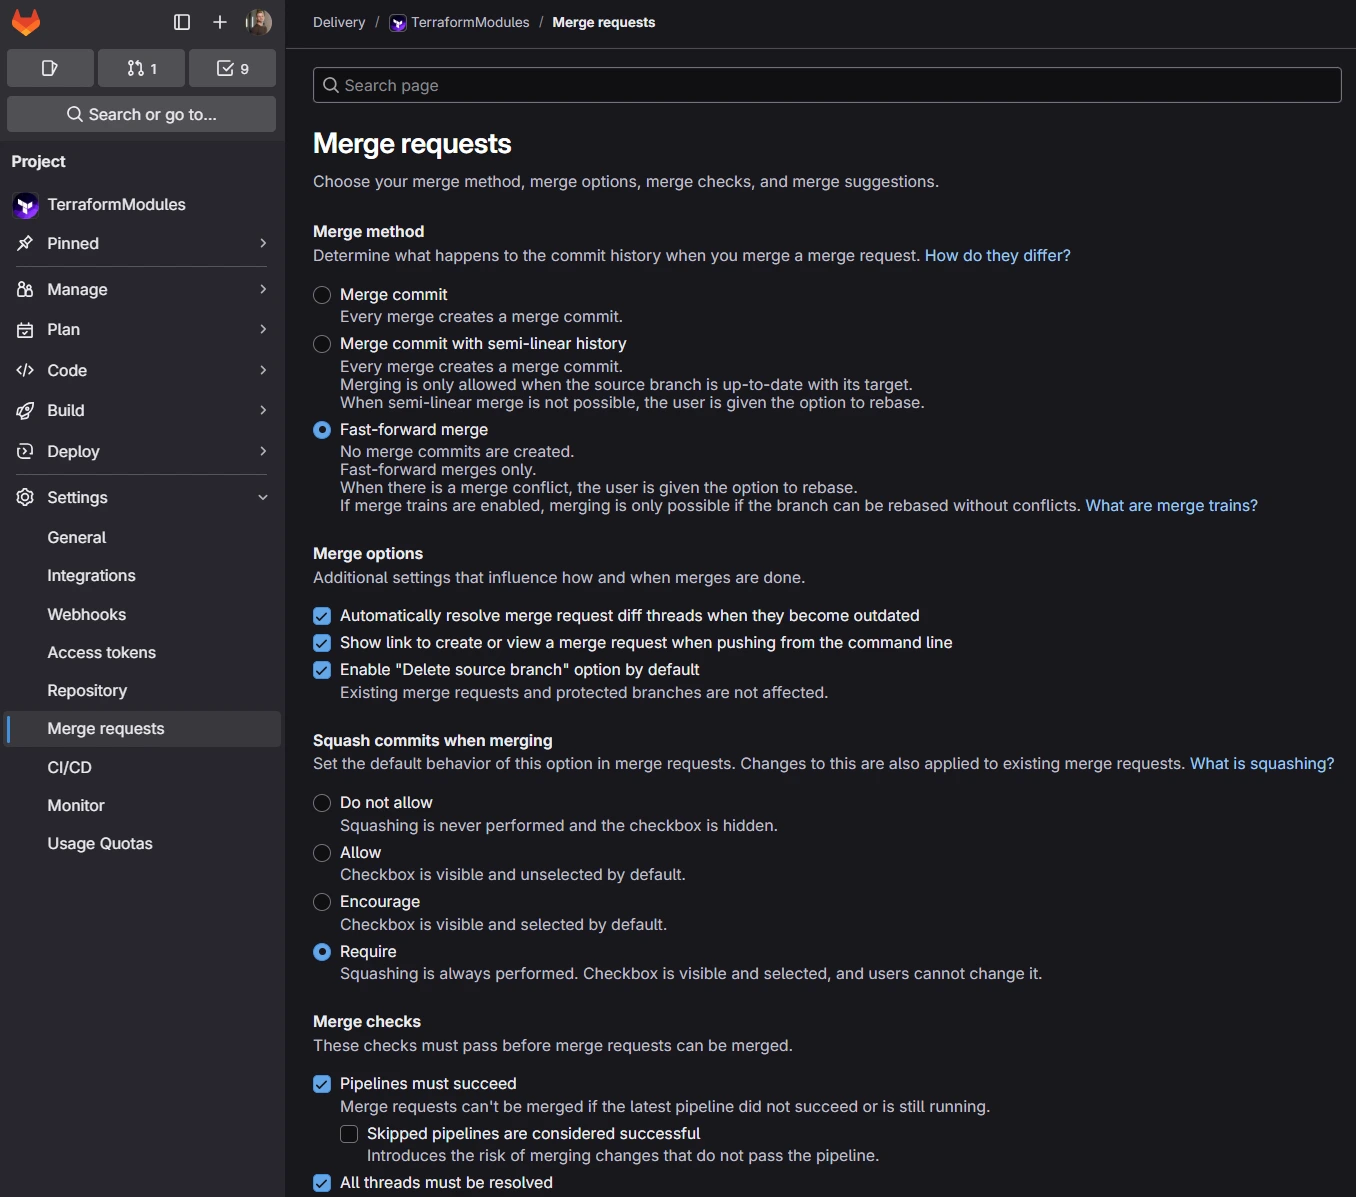Click Merge requests breadcrumb
Viewport: 1356px width, 1197px height.
tap(604, 22)
